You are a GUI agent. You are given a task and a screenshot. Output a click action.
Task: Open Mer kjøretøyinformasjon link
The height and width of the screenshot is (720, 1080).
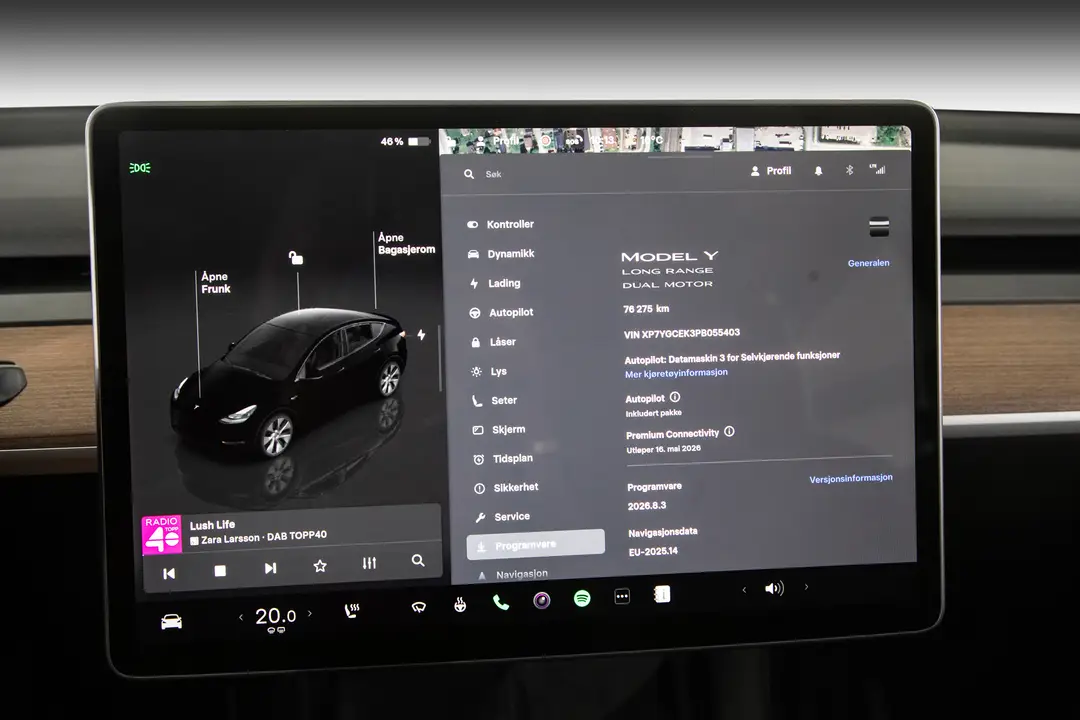676,373
